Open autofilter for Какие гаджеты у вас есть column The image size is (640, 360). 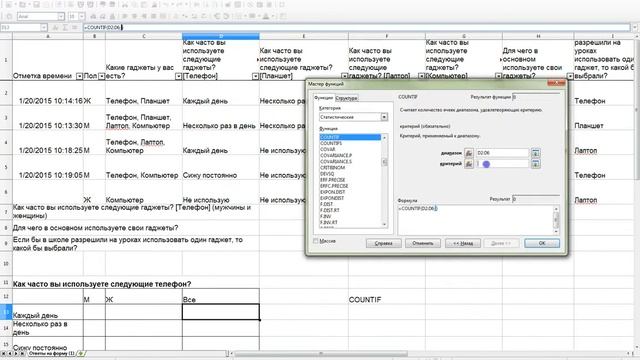pos(178,76)
